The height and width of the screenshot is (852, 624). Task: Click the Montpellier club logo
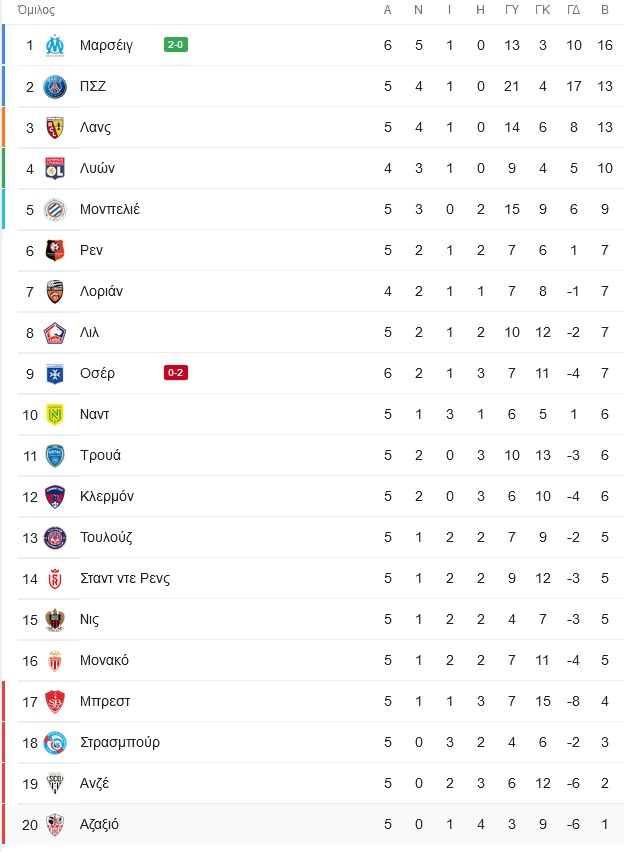[x=55, y=210]
